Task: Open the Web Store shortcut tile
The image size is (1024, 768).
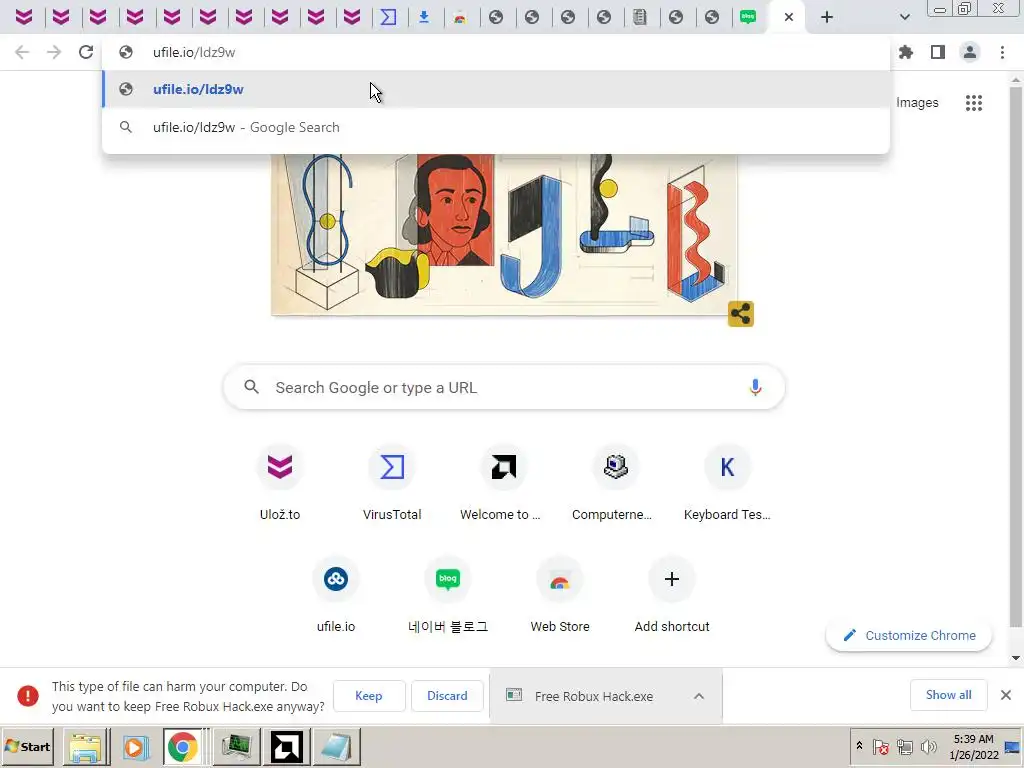Action: 560,596
